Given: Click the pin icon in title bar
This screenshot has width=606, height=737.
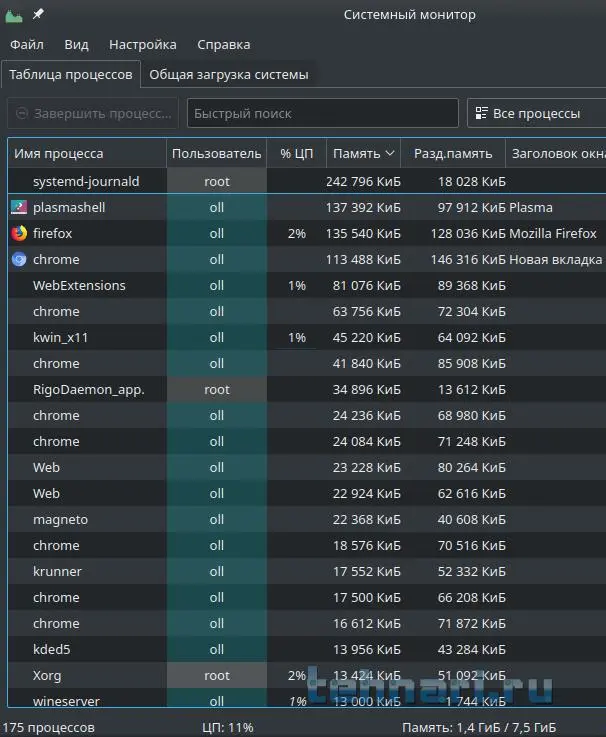Looking at the screenshot, I should (38, 14).
